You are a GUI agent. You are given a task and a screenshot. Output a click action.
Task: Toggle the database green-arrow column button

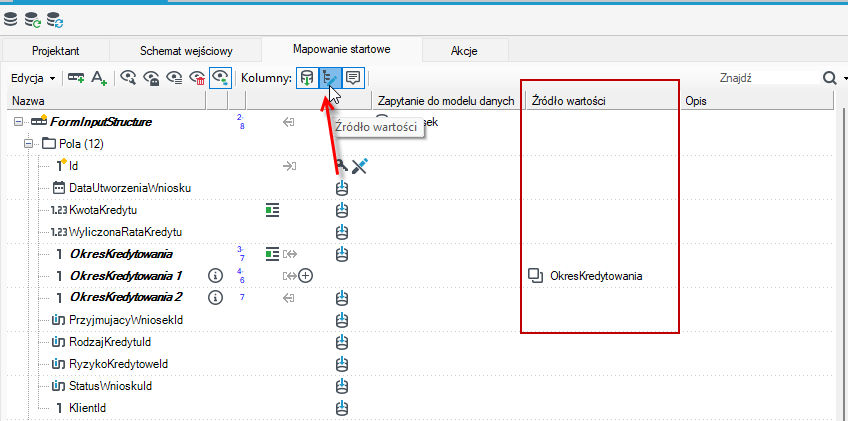click(307, 78)
